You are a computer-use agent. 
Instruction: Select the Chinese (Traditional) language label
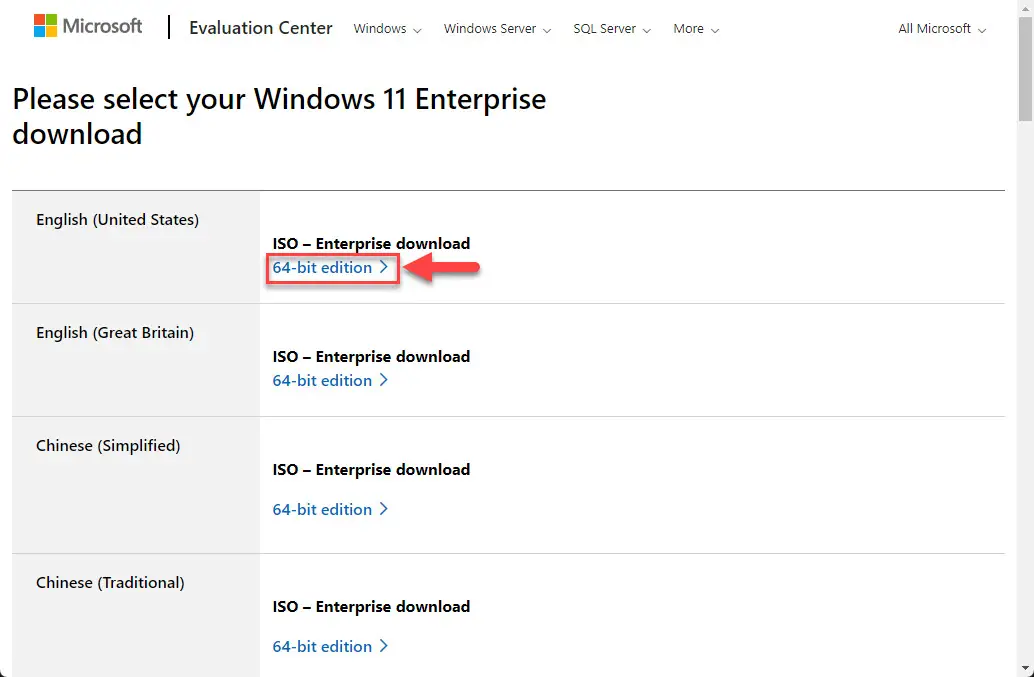point(110,583)
